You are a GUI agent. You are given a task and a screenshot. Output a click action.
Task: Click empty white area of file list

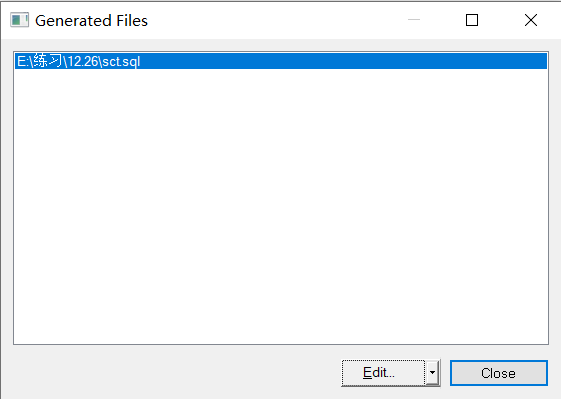(281, 206)
